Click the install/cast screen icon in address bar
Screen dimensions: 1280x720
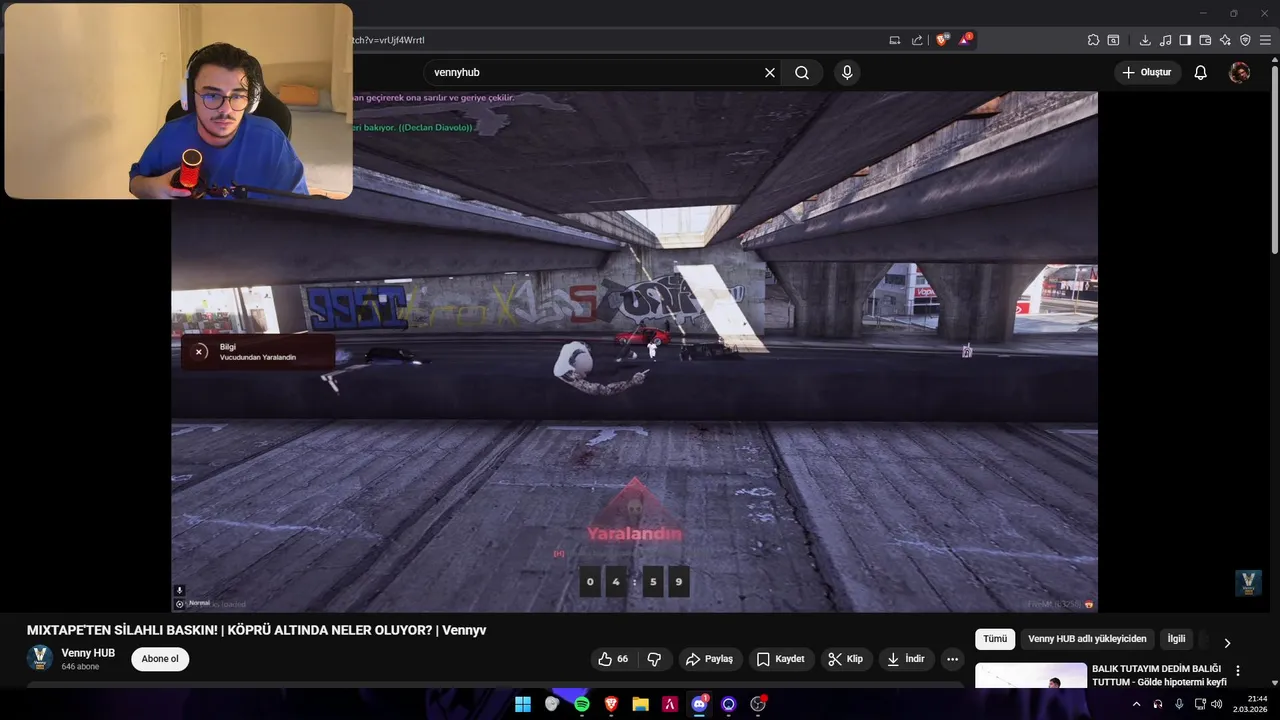(894, 40)
